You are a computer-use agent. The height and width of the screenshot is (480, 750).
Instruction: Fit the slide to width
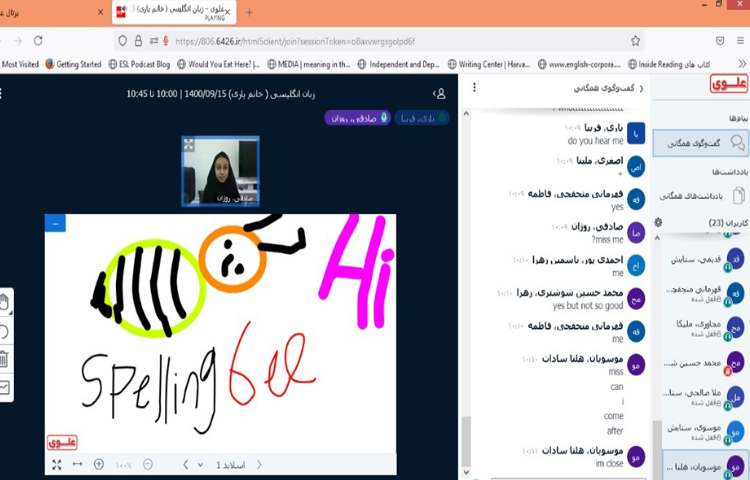point(77,464)
